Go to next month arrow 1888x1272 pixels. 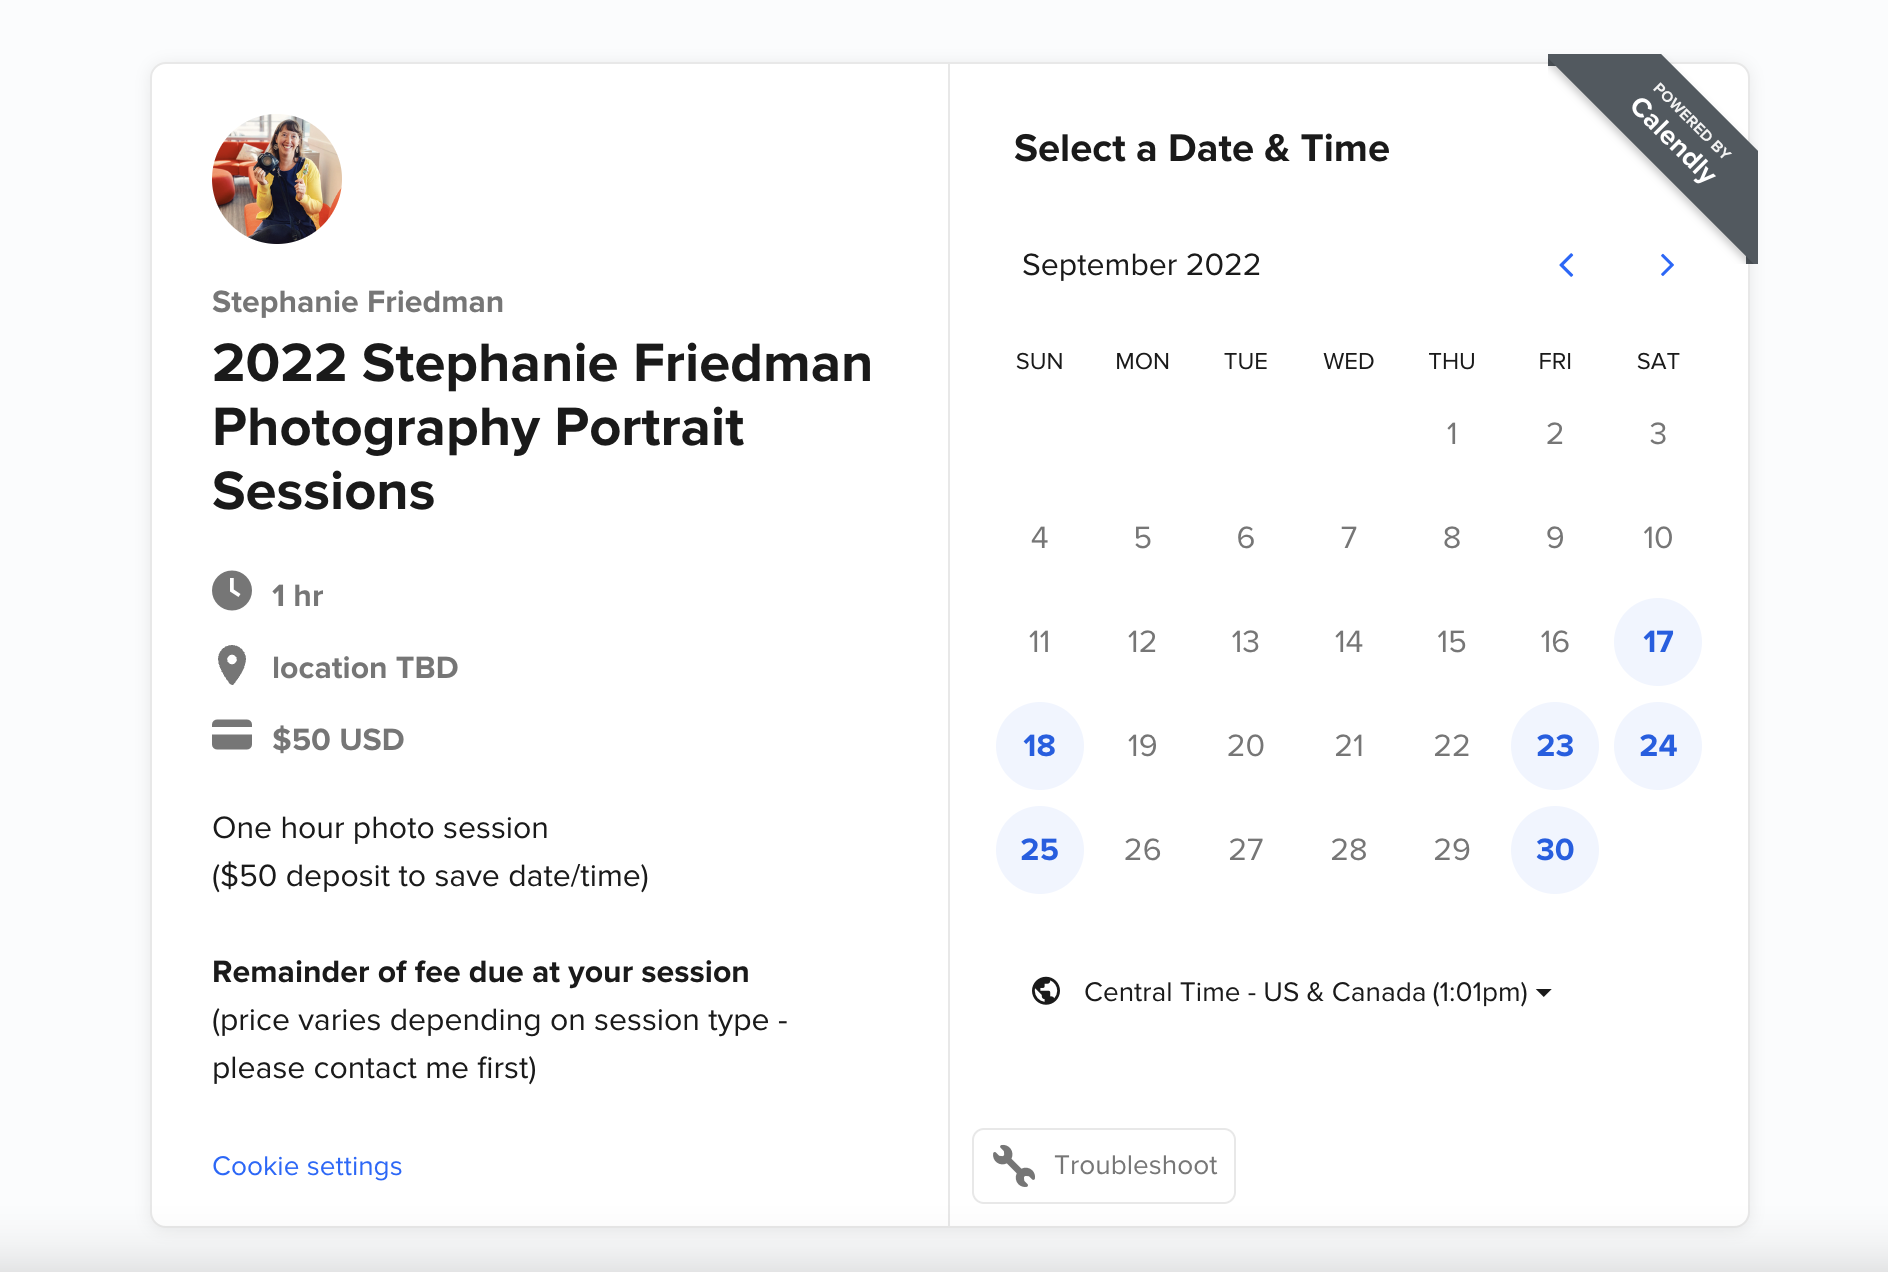[x=1666, y=265]
